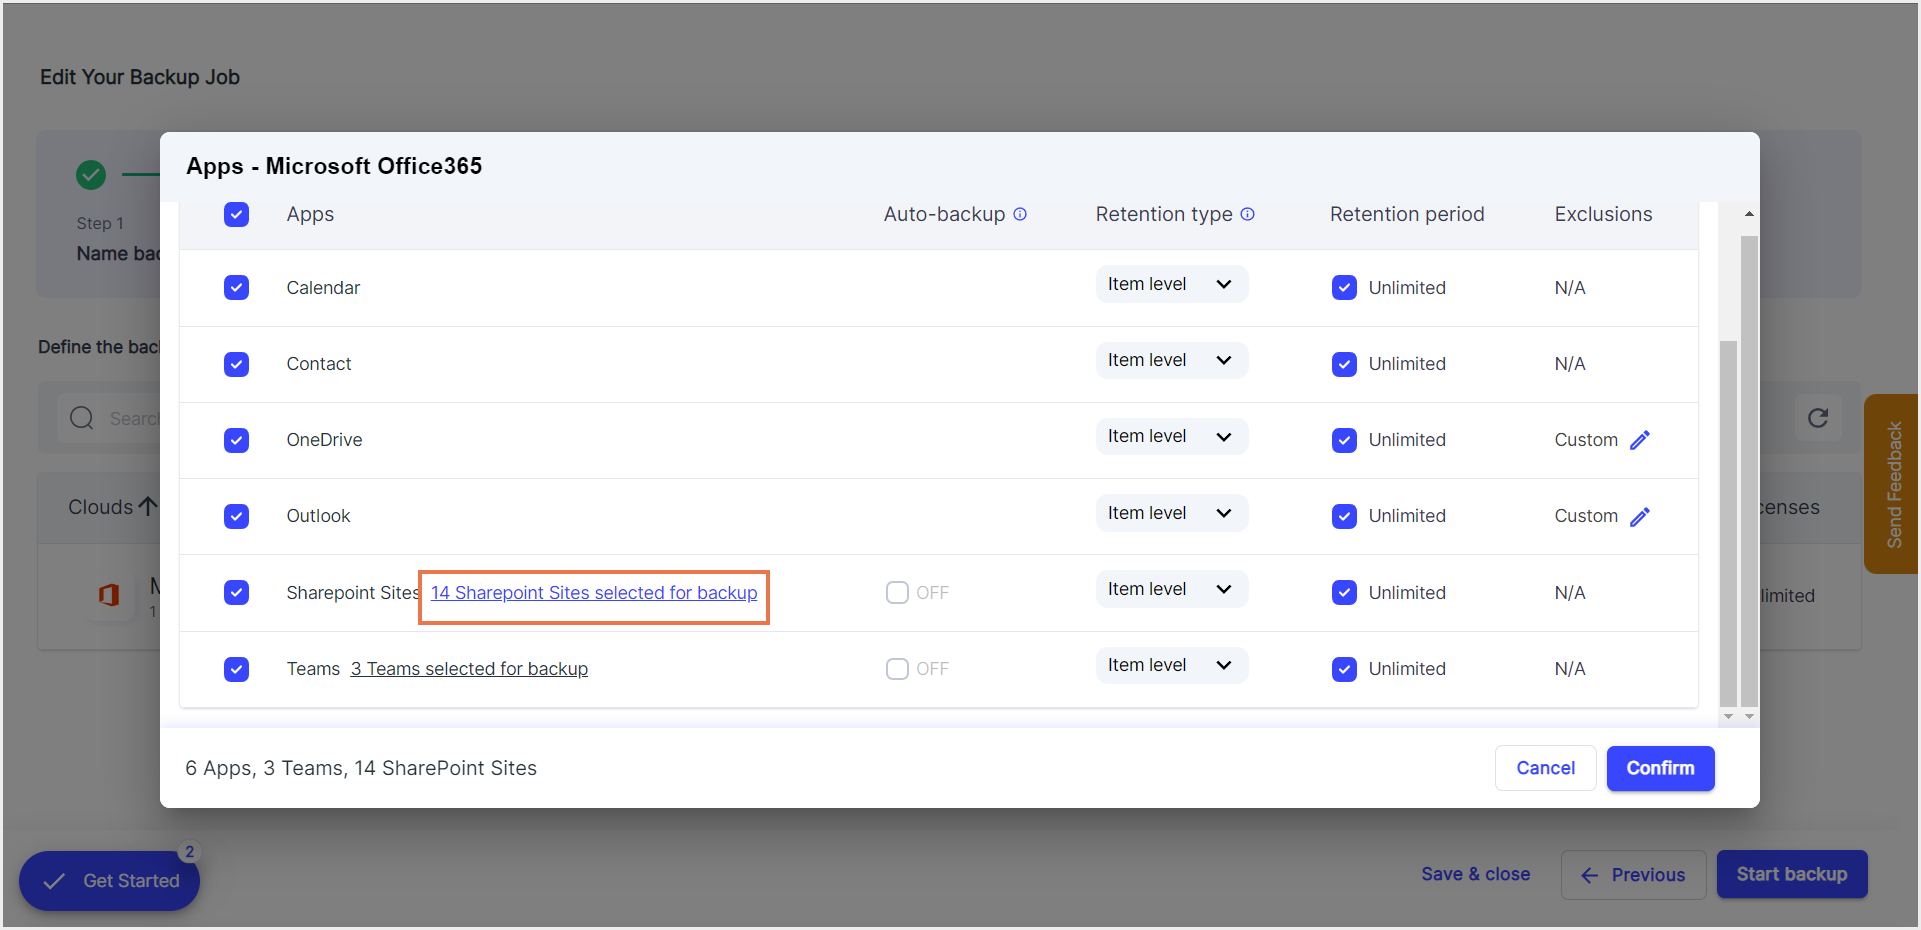This screenshot has width=1921, height=930.
Task: Click the Calendar row N/A exclusion
Action: click(x=1570, y=288)
